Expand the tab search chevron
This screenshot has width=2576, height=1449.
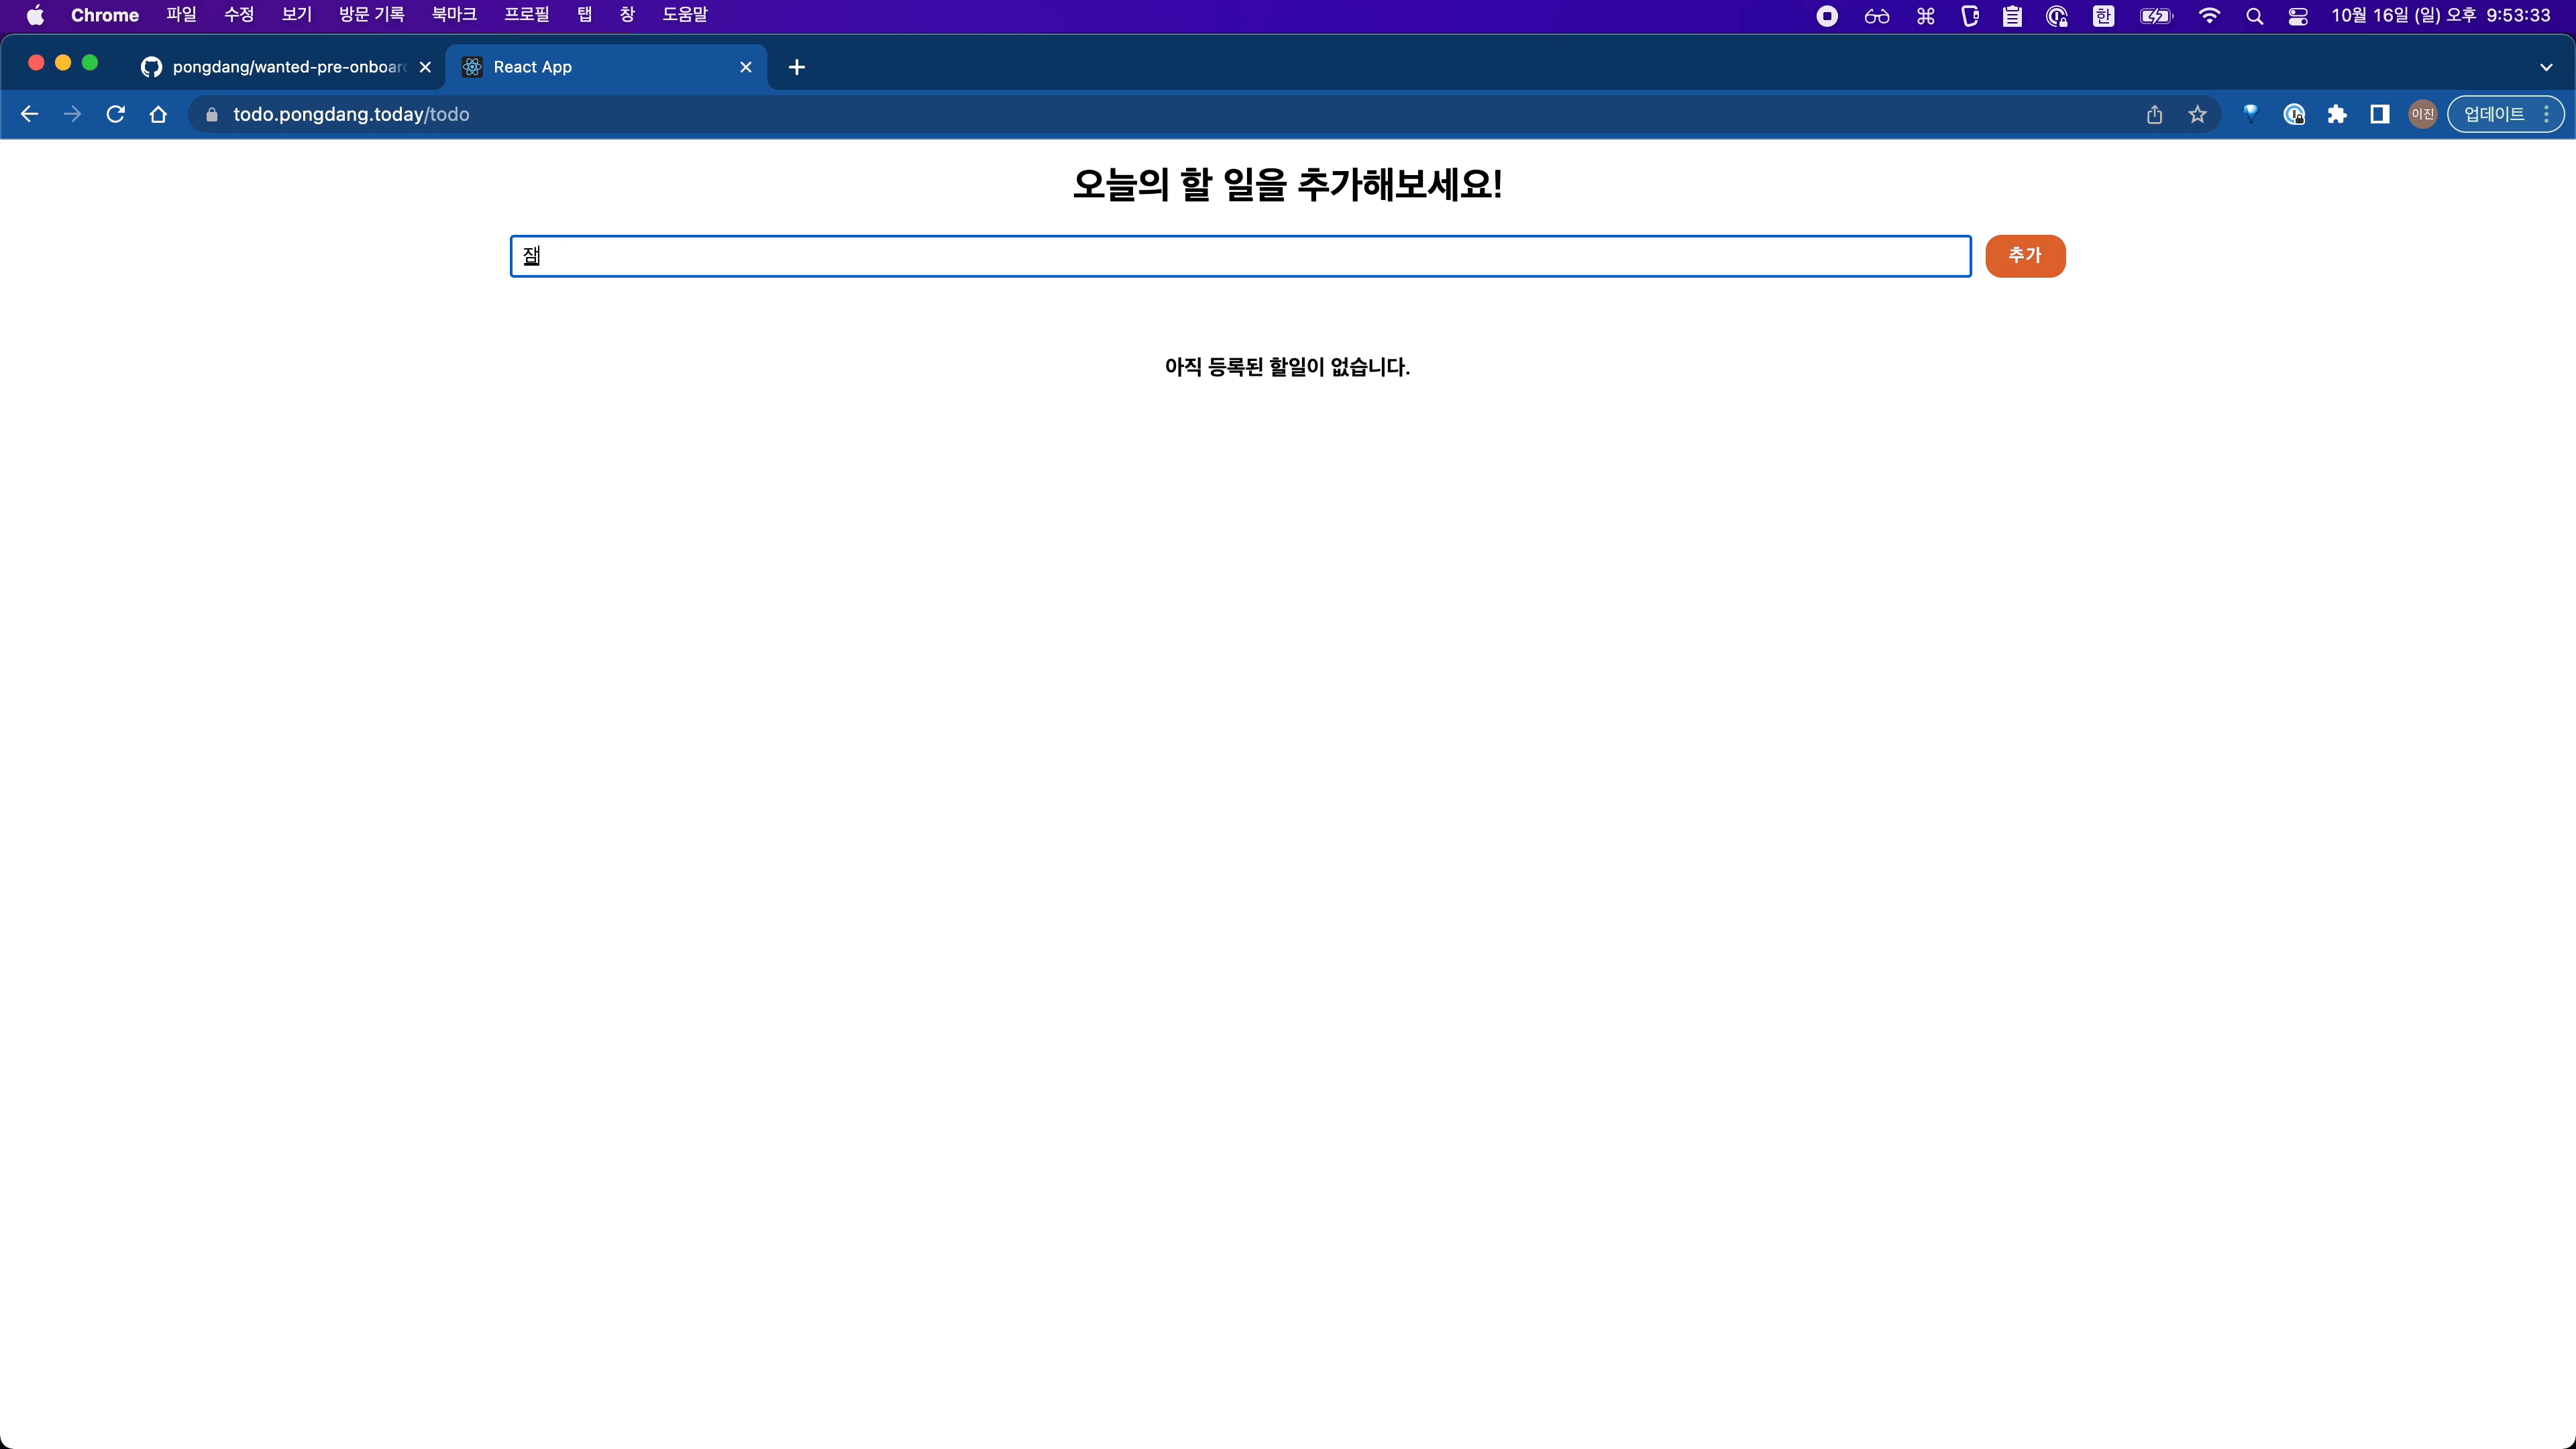click(2546, 67)
